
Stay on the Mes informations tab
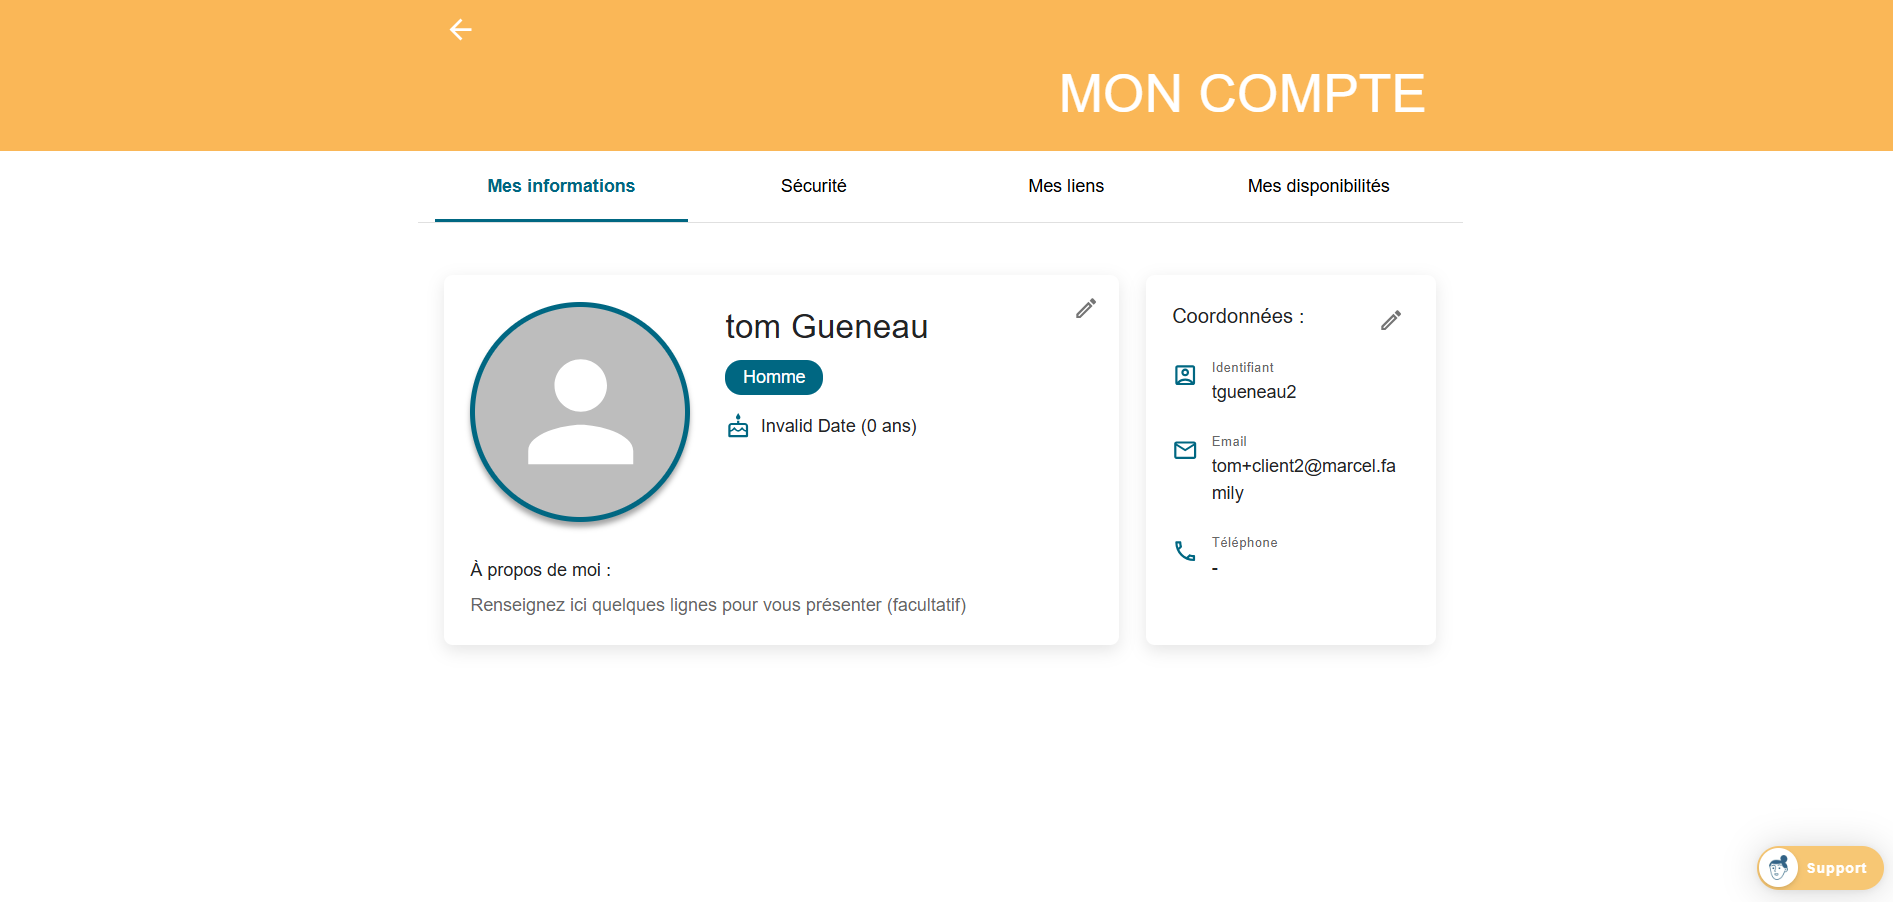pyautogui.click(x=560, y=186)
